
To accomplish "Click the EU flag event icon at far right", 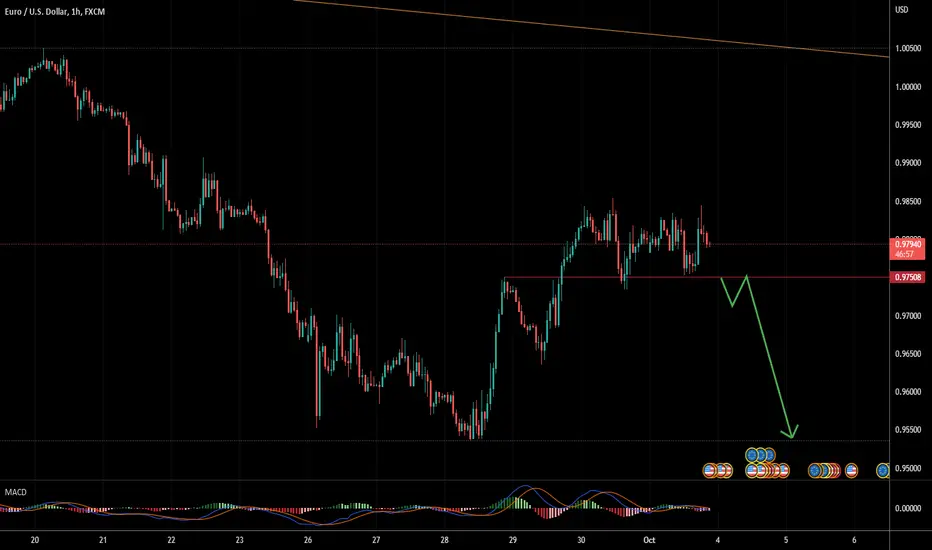I will (883, 471).
